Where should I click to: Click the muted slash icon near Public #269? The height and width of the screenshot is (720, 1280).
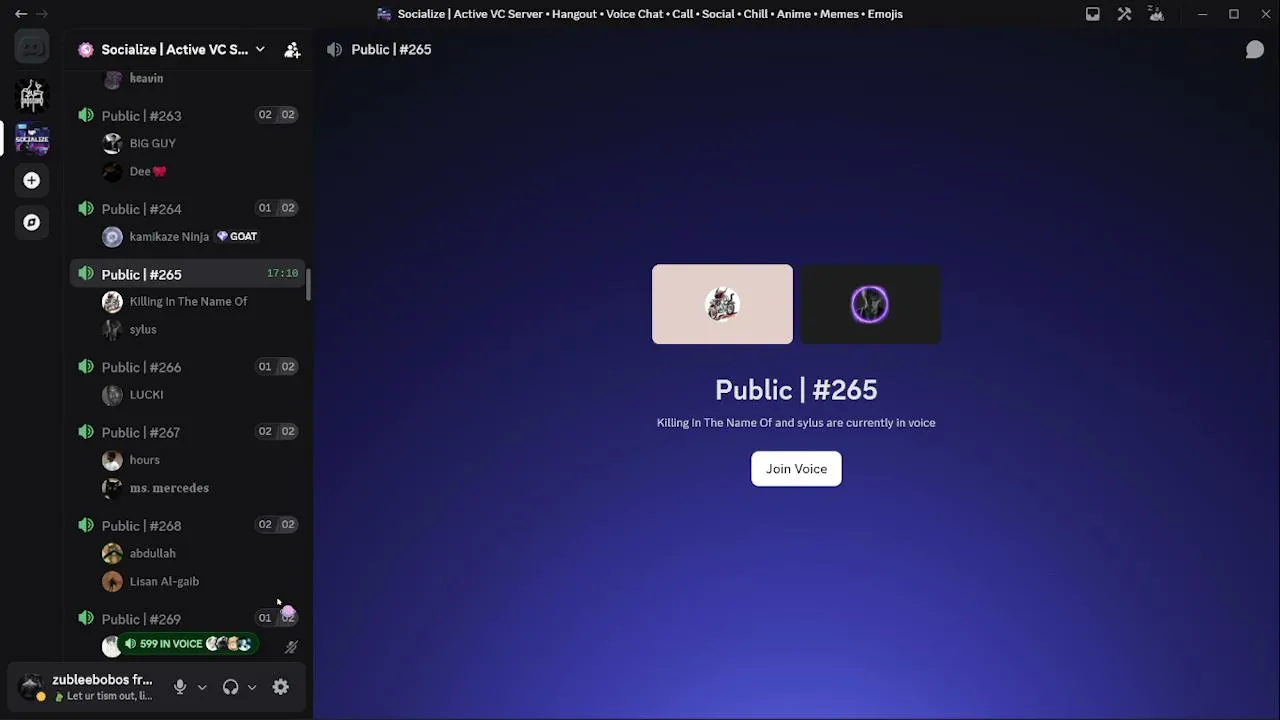[291, 647]
